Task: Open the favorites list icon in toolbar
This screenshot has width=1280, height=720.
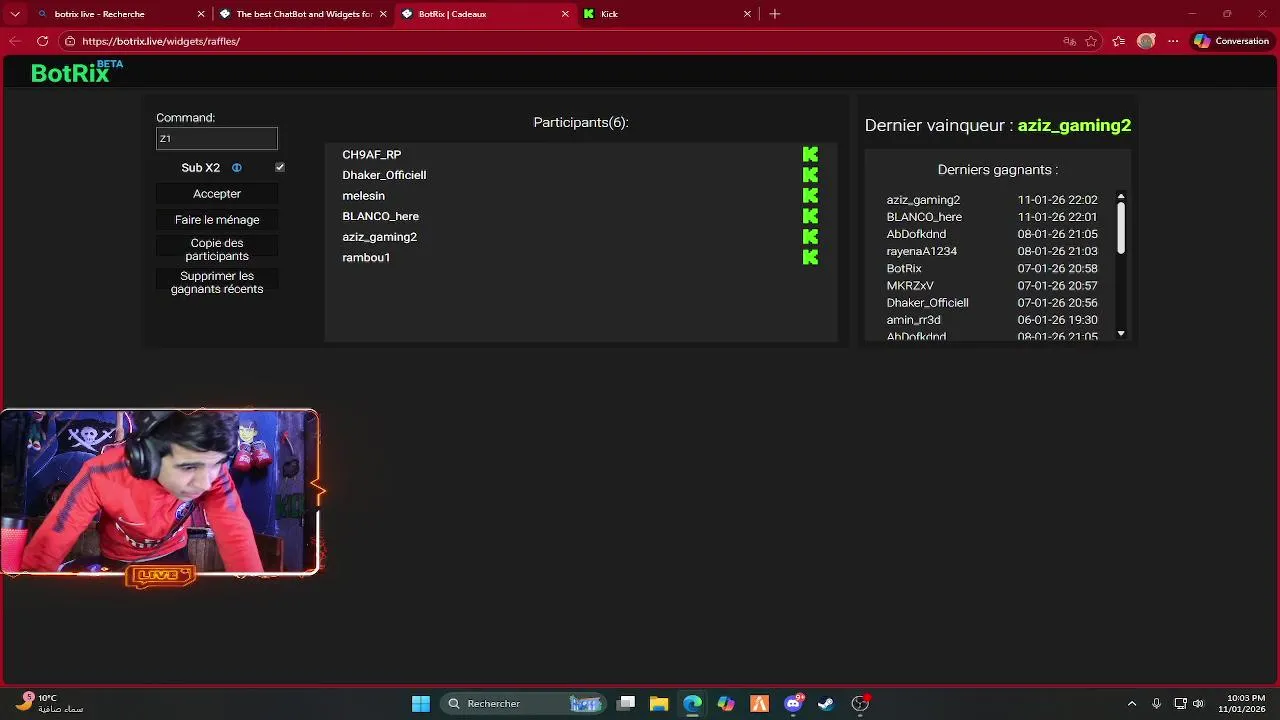Action: pyautogui.click(x=1118, y=41)
